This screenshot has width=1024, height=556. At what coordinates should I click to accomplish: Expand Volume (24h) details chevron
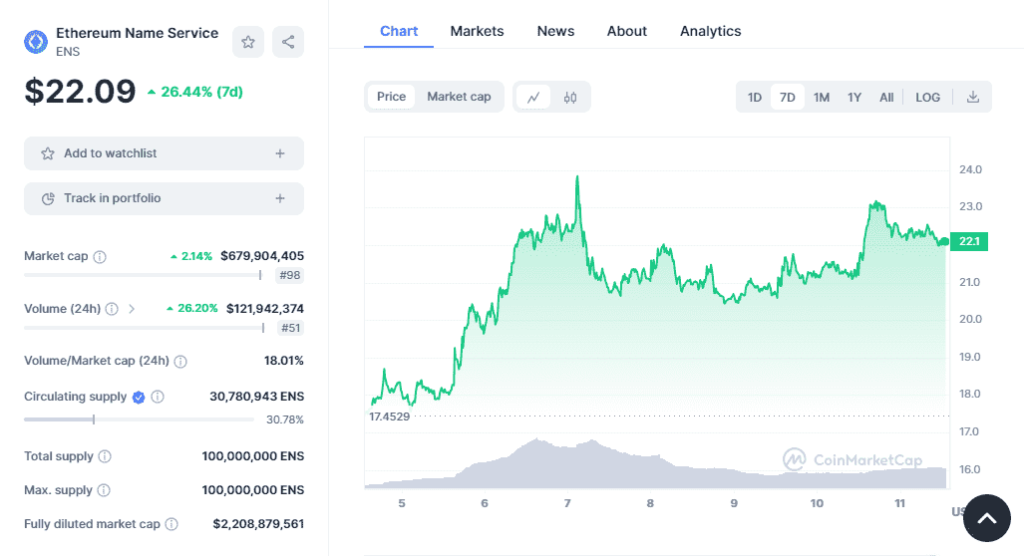tap(132, 309)
